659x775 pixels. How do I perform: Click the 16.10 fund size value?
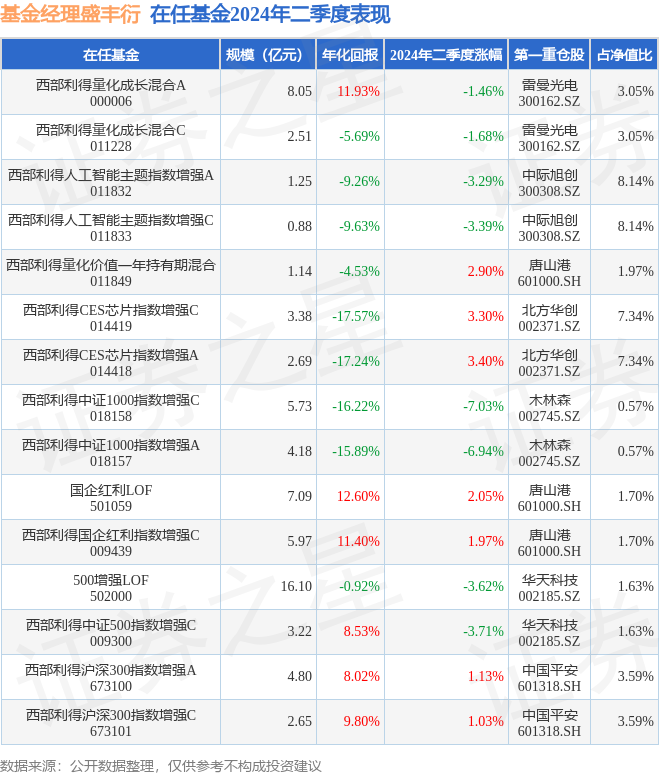(297, 586)
